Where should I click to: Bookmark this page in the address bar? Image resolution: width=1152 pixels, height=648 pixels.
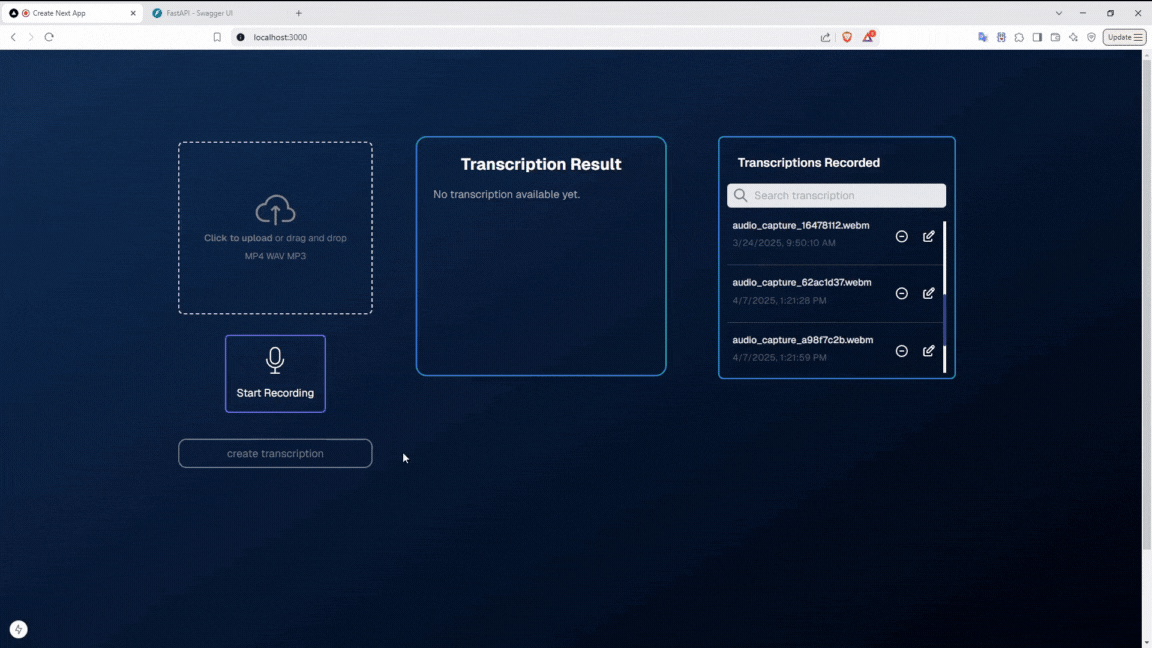point(217,37)
